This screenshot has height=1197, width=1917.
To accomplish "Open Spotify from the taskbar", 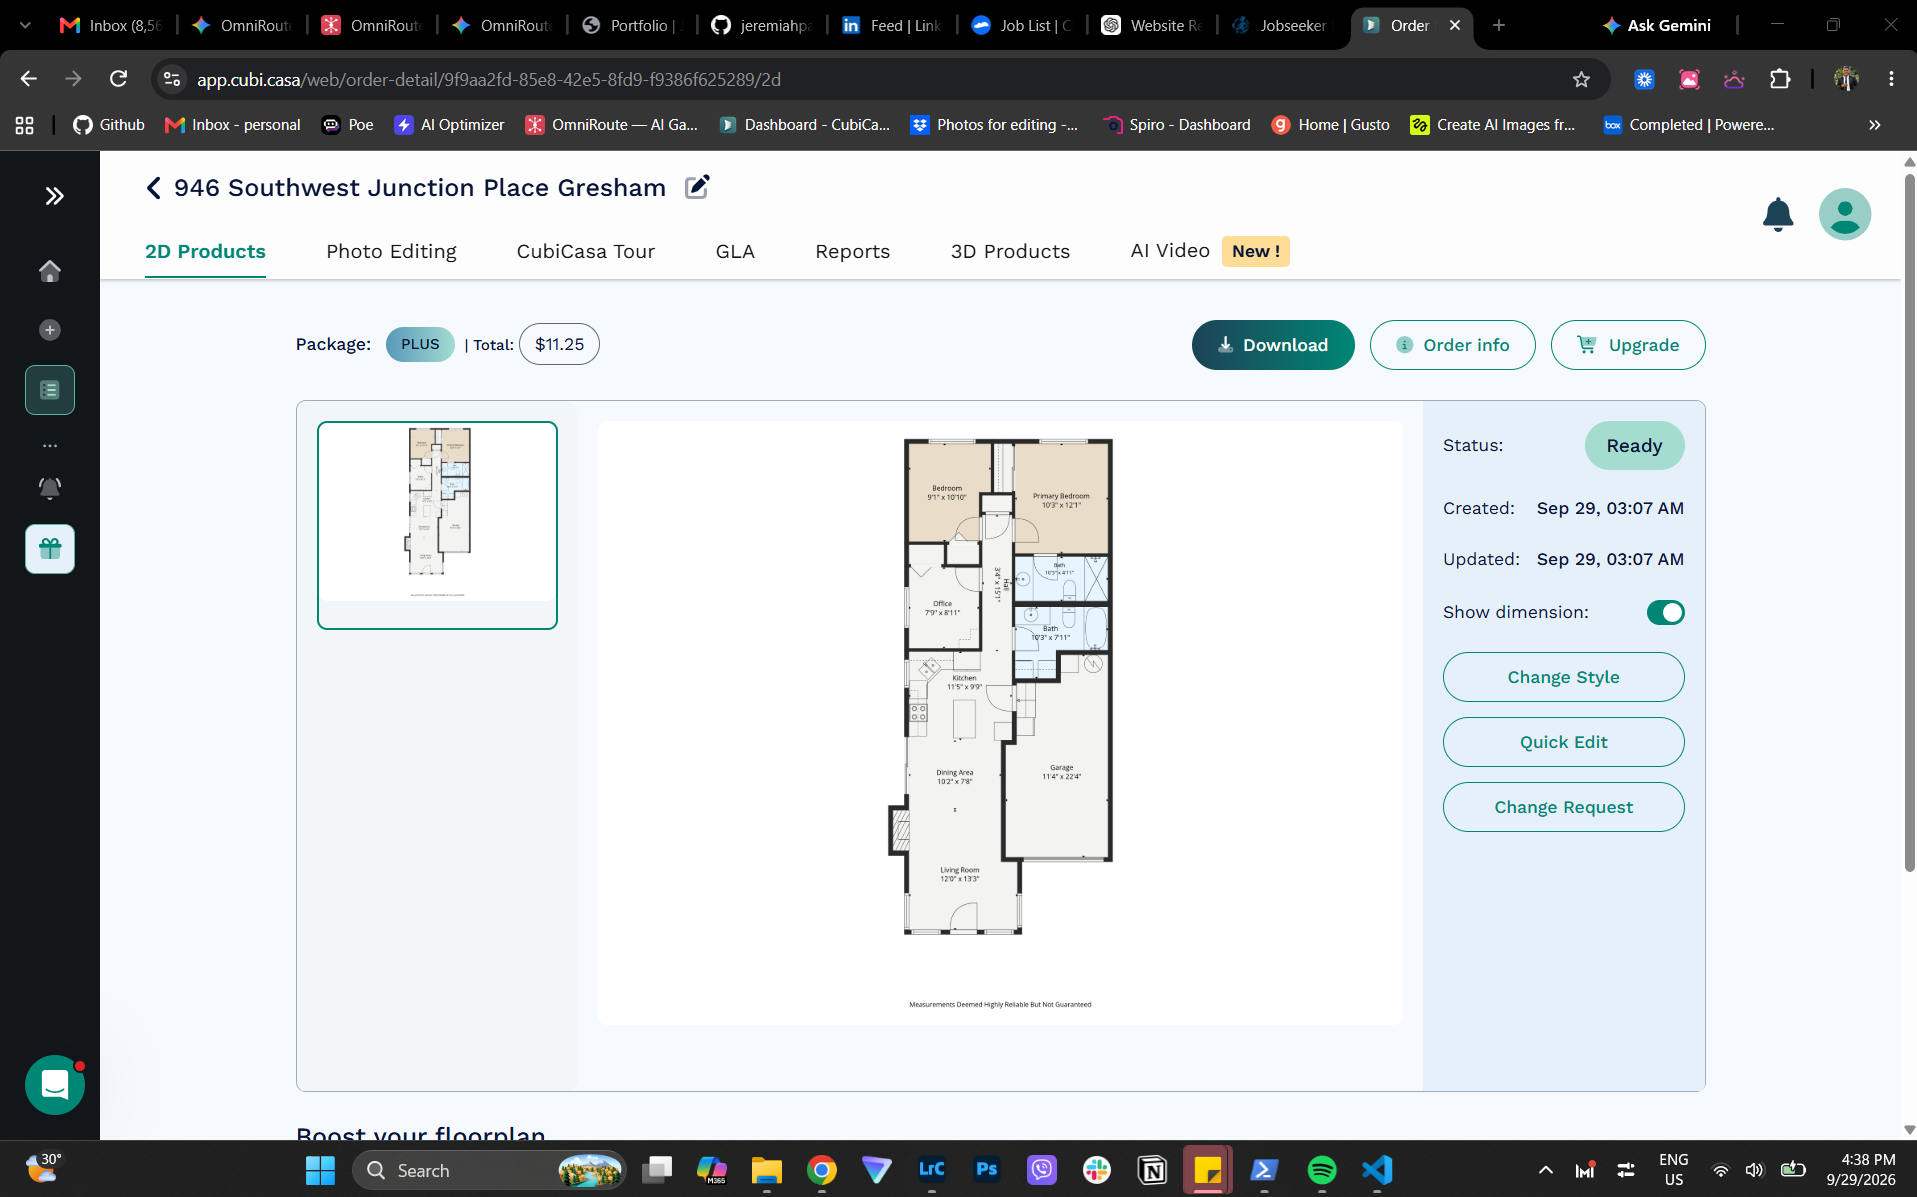I will coord(1322,1169).
